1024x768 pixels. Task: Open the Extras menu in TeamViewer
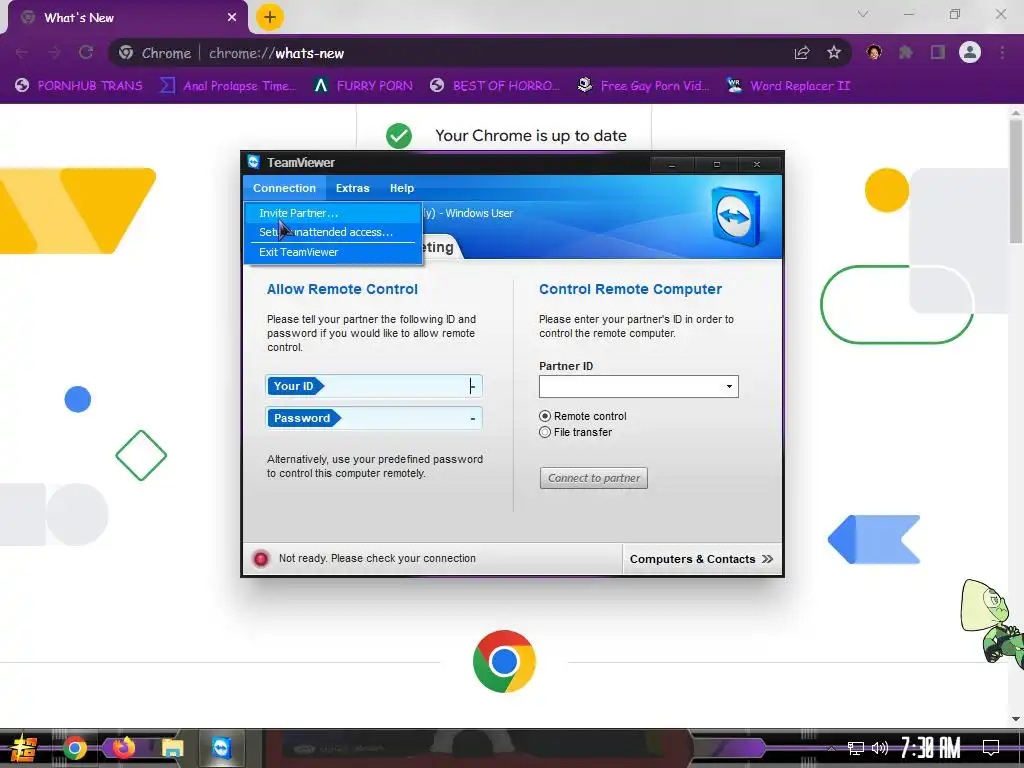353,188
